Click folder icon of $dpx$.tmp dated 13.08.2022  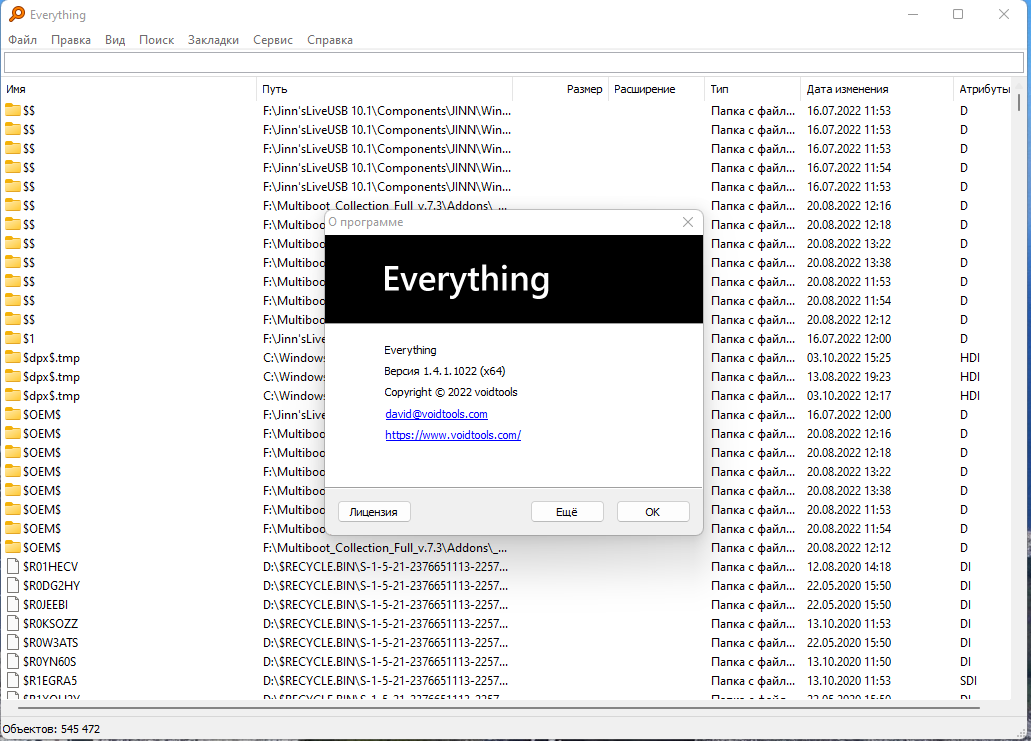13,377
